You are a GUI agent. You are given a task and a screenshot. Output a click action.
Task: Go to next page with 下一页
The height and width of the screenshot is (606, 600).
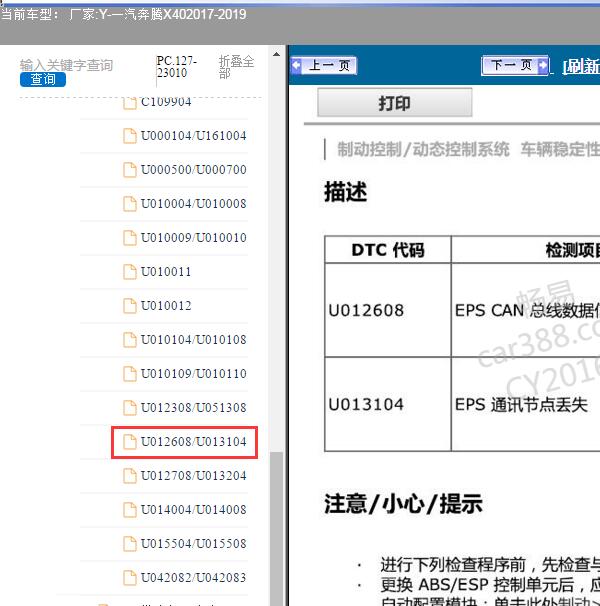click(x=515, y=65)
